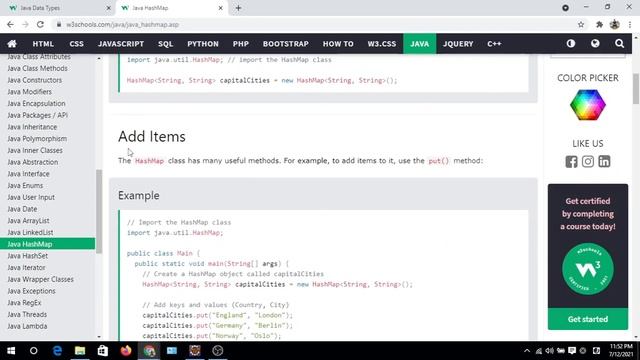Open Java Wrapper Classes link
Image resolution: width=640 pixels, height=360 pixels.
41,279
